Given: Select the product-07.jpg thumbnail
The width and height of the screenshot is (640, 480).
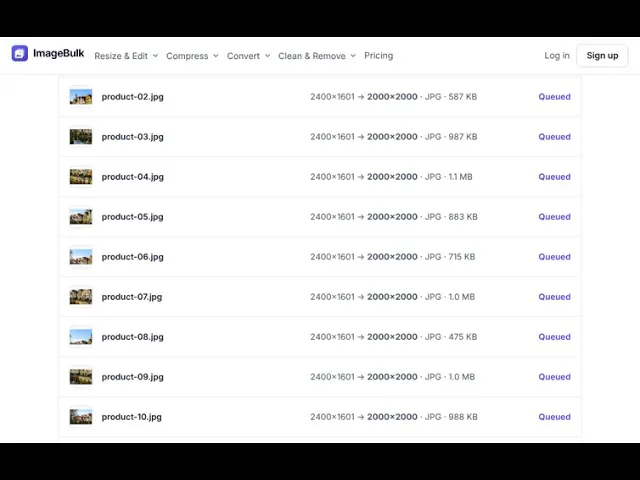Looking at the screenshot, I should coord(81,297).
